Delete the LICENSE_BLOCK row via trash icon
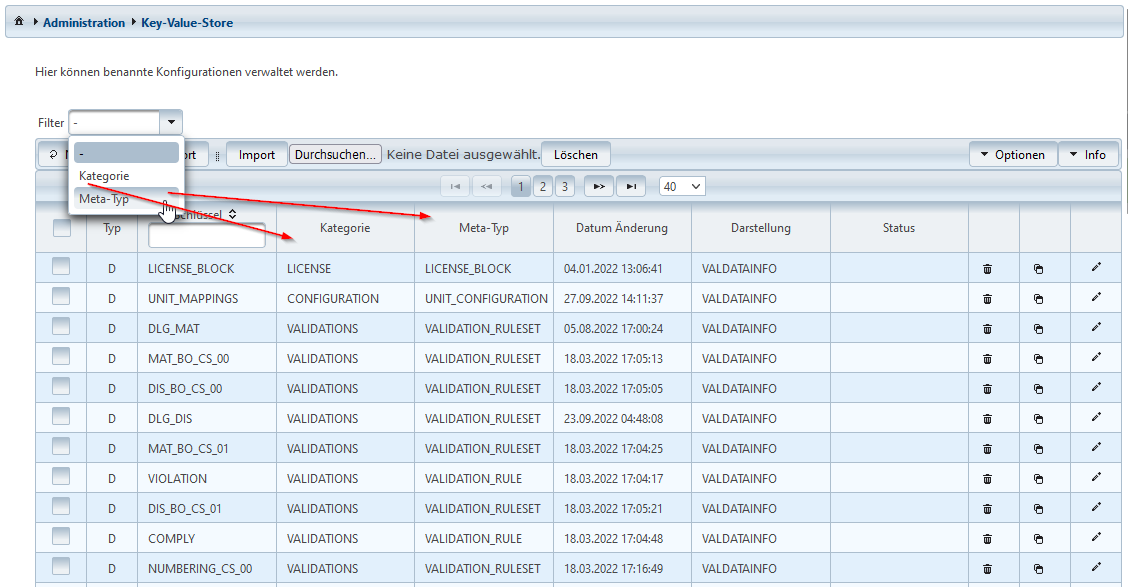Screen dimensions: 1128x587 pos(987,269)
